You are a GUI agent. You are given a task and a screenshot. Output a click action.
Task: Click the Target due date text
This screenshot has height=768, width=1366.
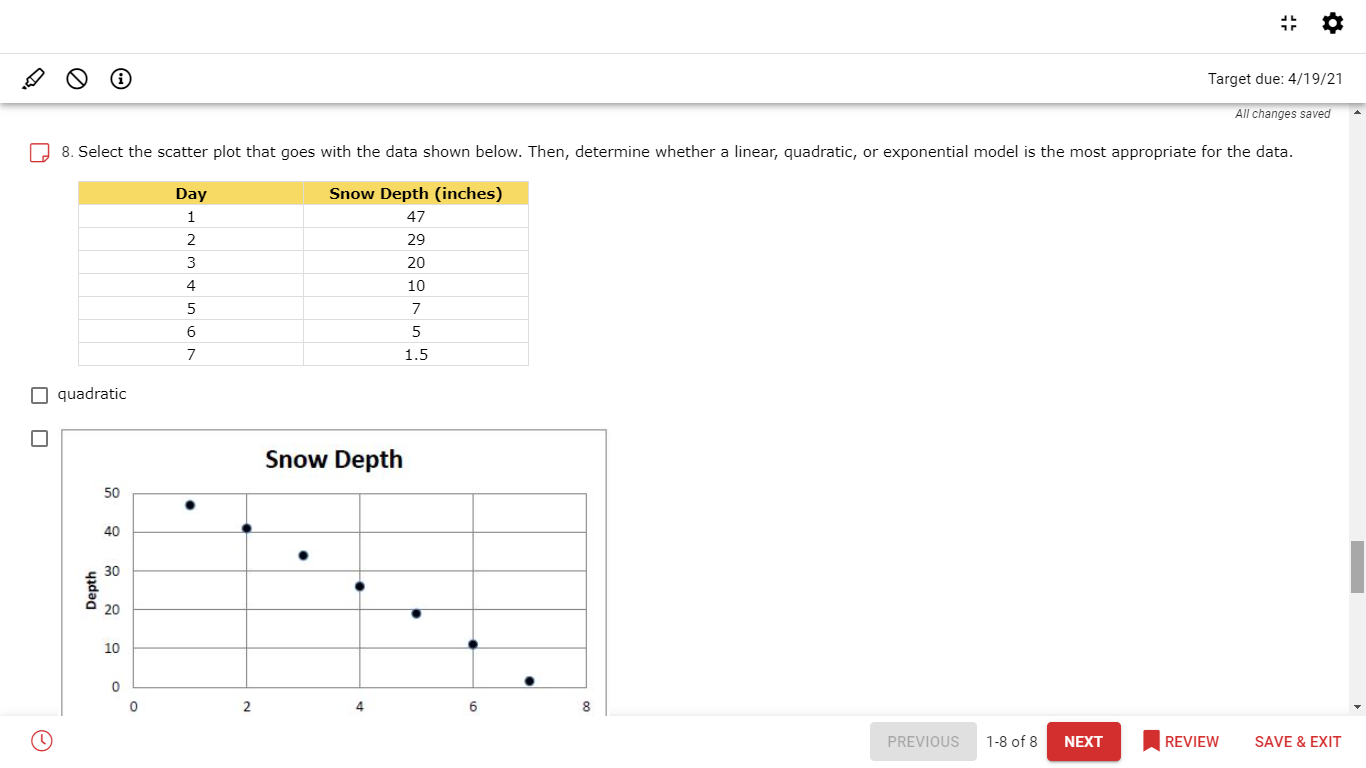pyautogui.click(x=1274, y=78)
